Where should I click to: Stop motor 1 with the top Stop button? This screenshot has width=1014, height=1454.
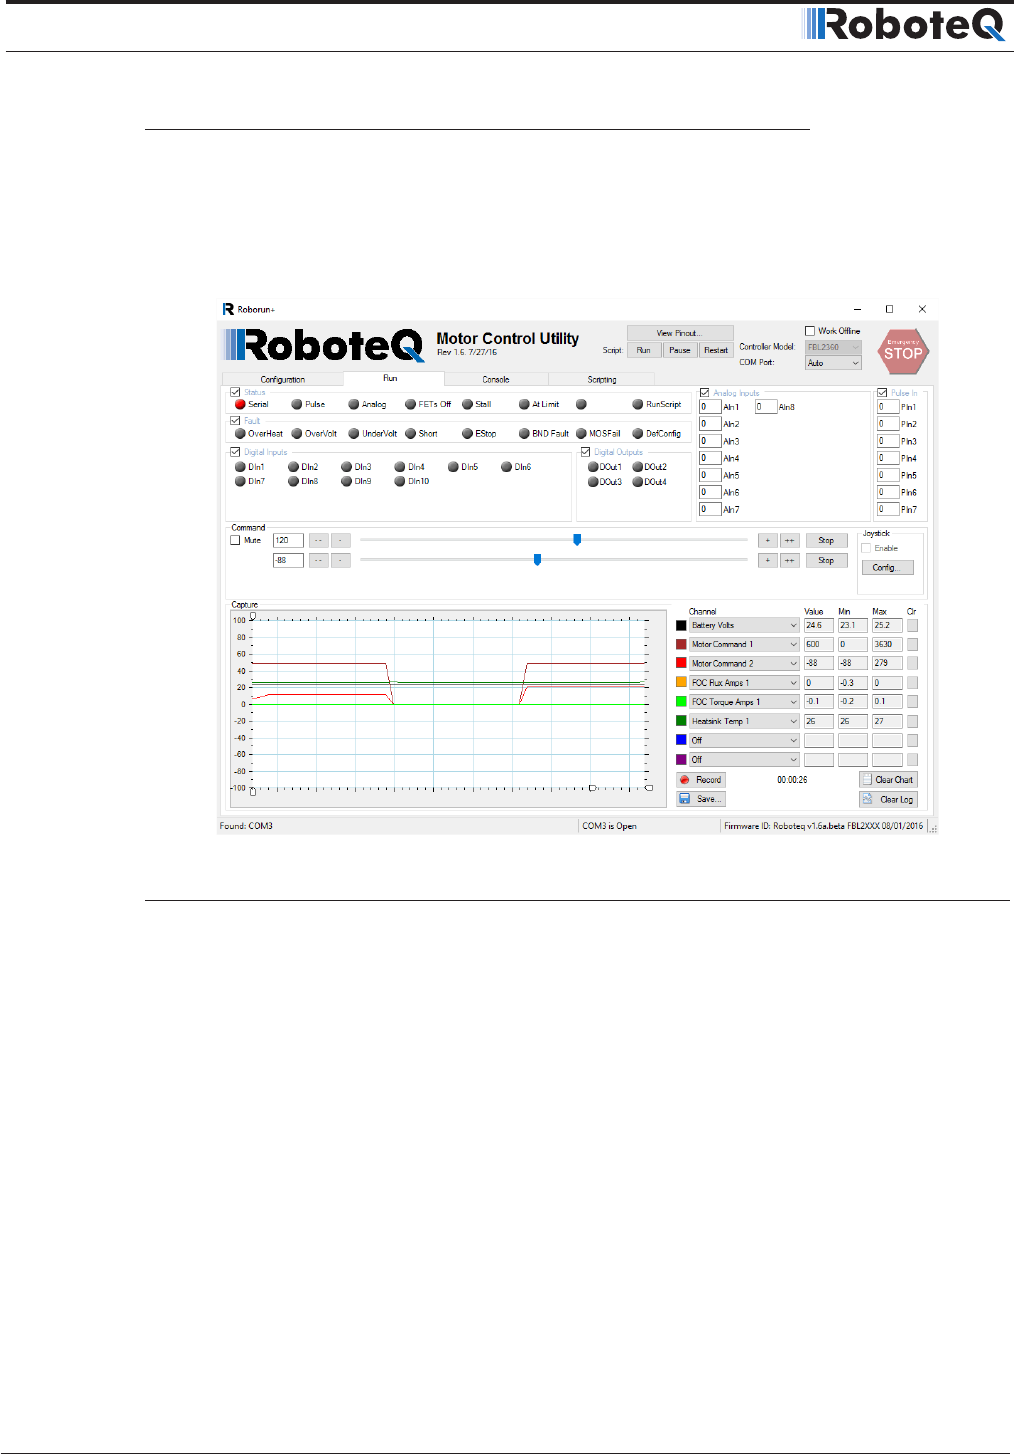(x=826, y=540)
